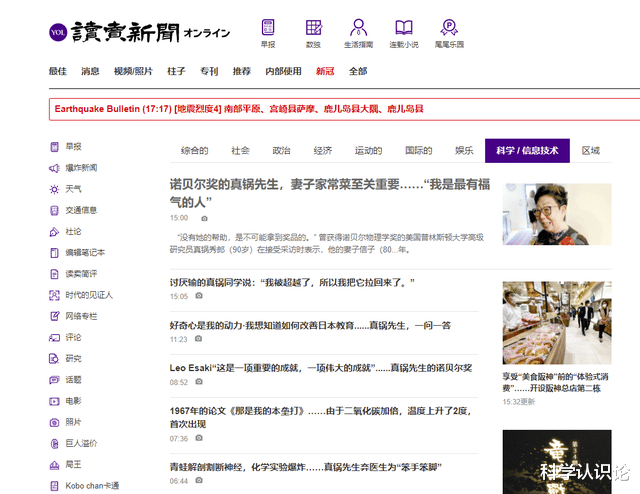Click the 天气 sun icon
This screenshot has height=494, width=640.
tap(54, 189)
